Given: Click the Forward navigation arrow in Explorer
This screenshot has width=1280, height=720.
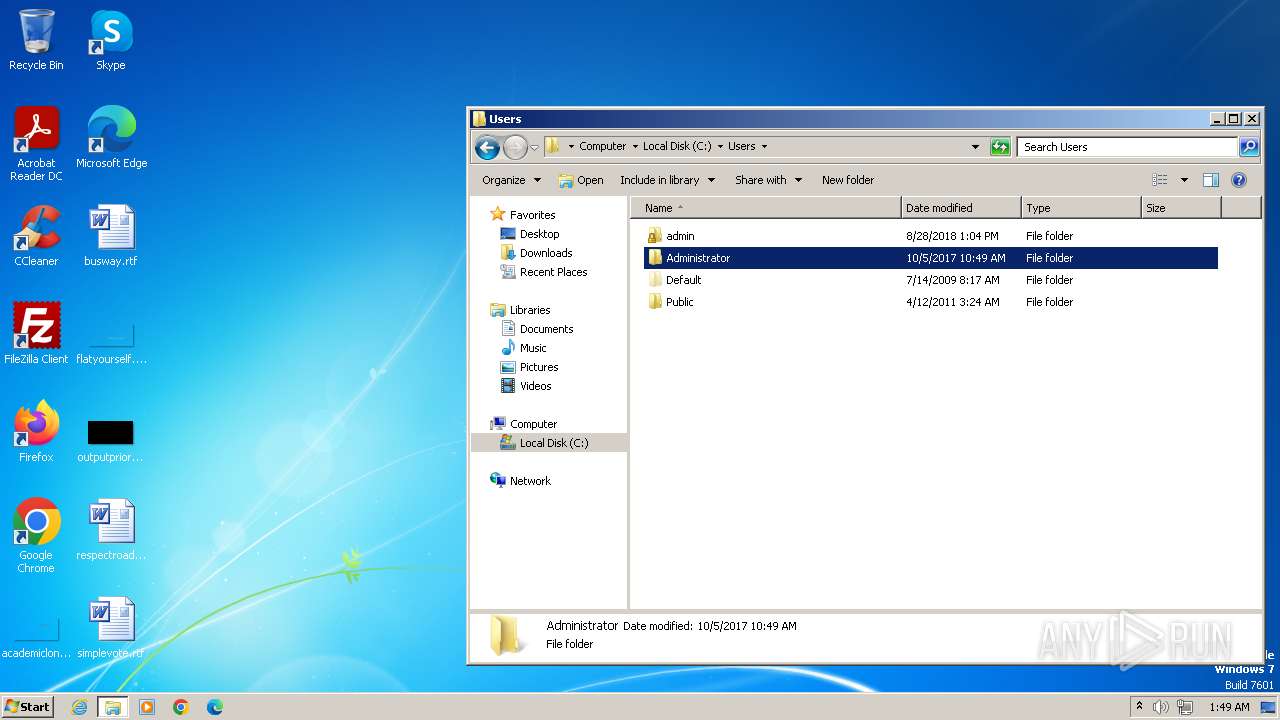Looking at the screenshot, I should click(515, 148).
